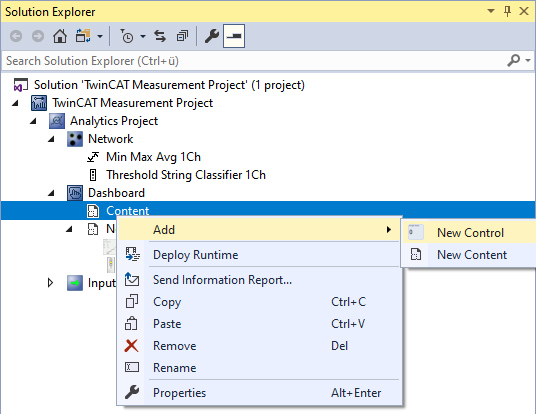This screenshot has height=414, width=536.
Task: Click the red X Remove icon
Action: pos(131,346)
